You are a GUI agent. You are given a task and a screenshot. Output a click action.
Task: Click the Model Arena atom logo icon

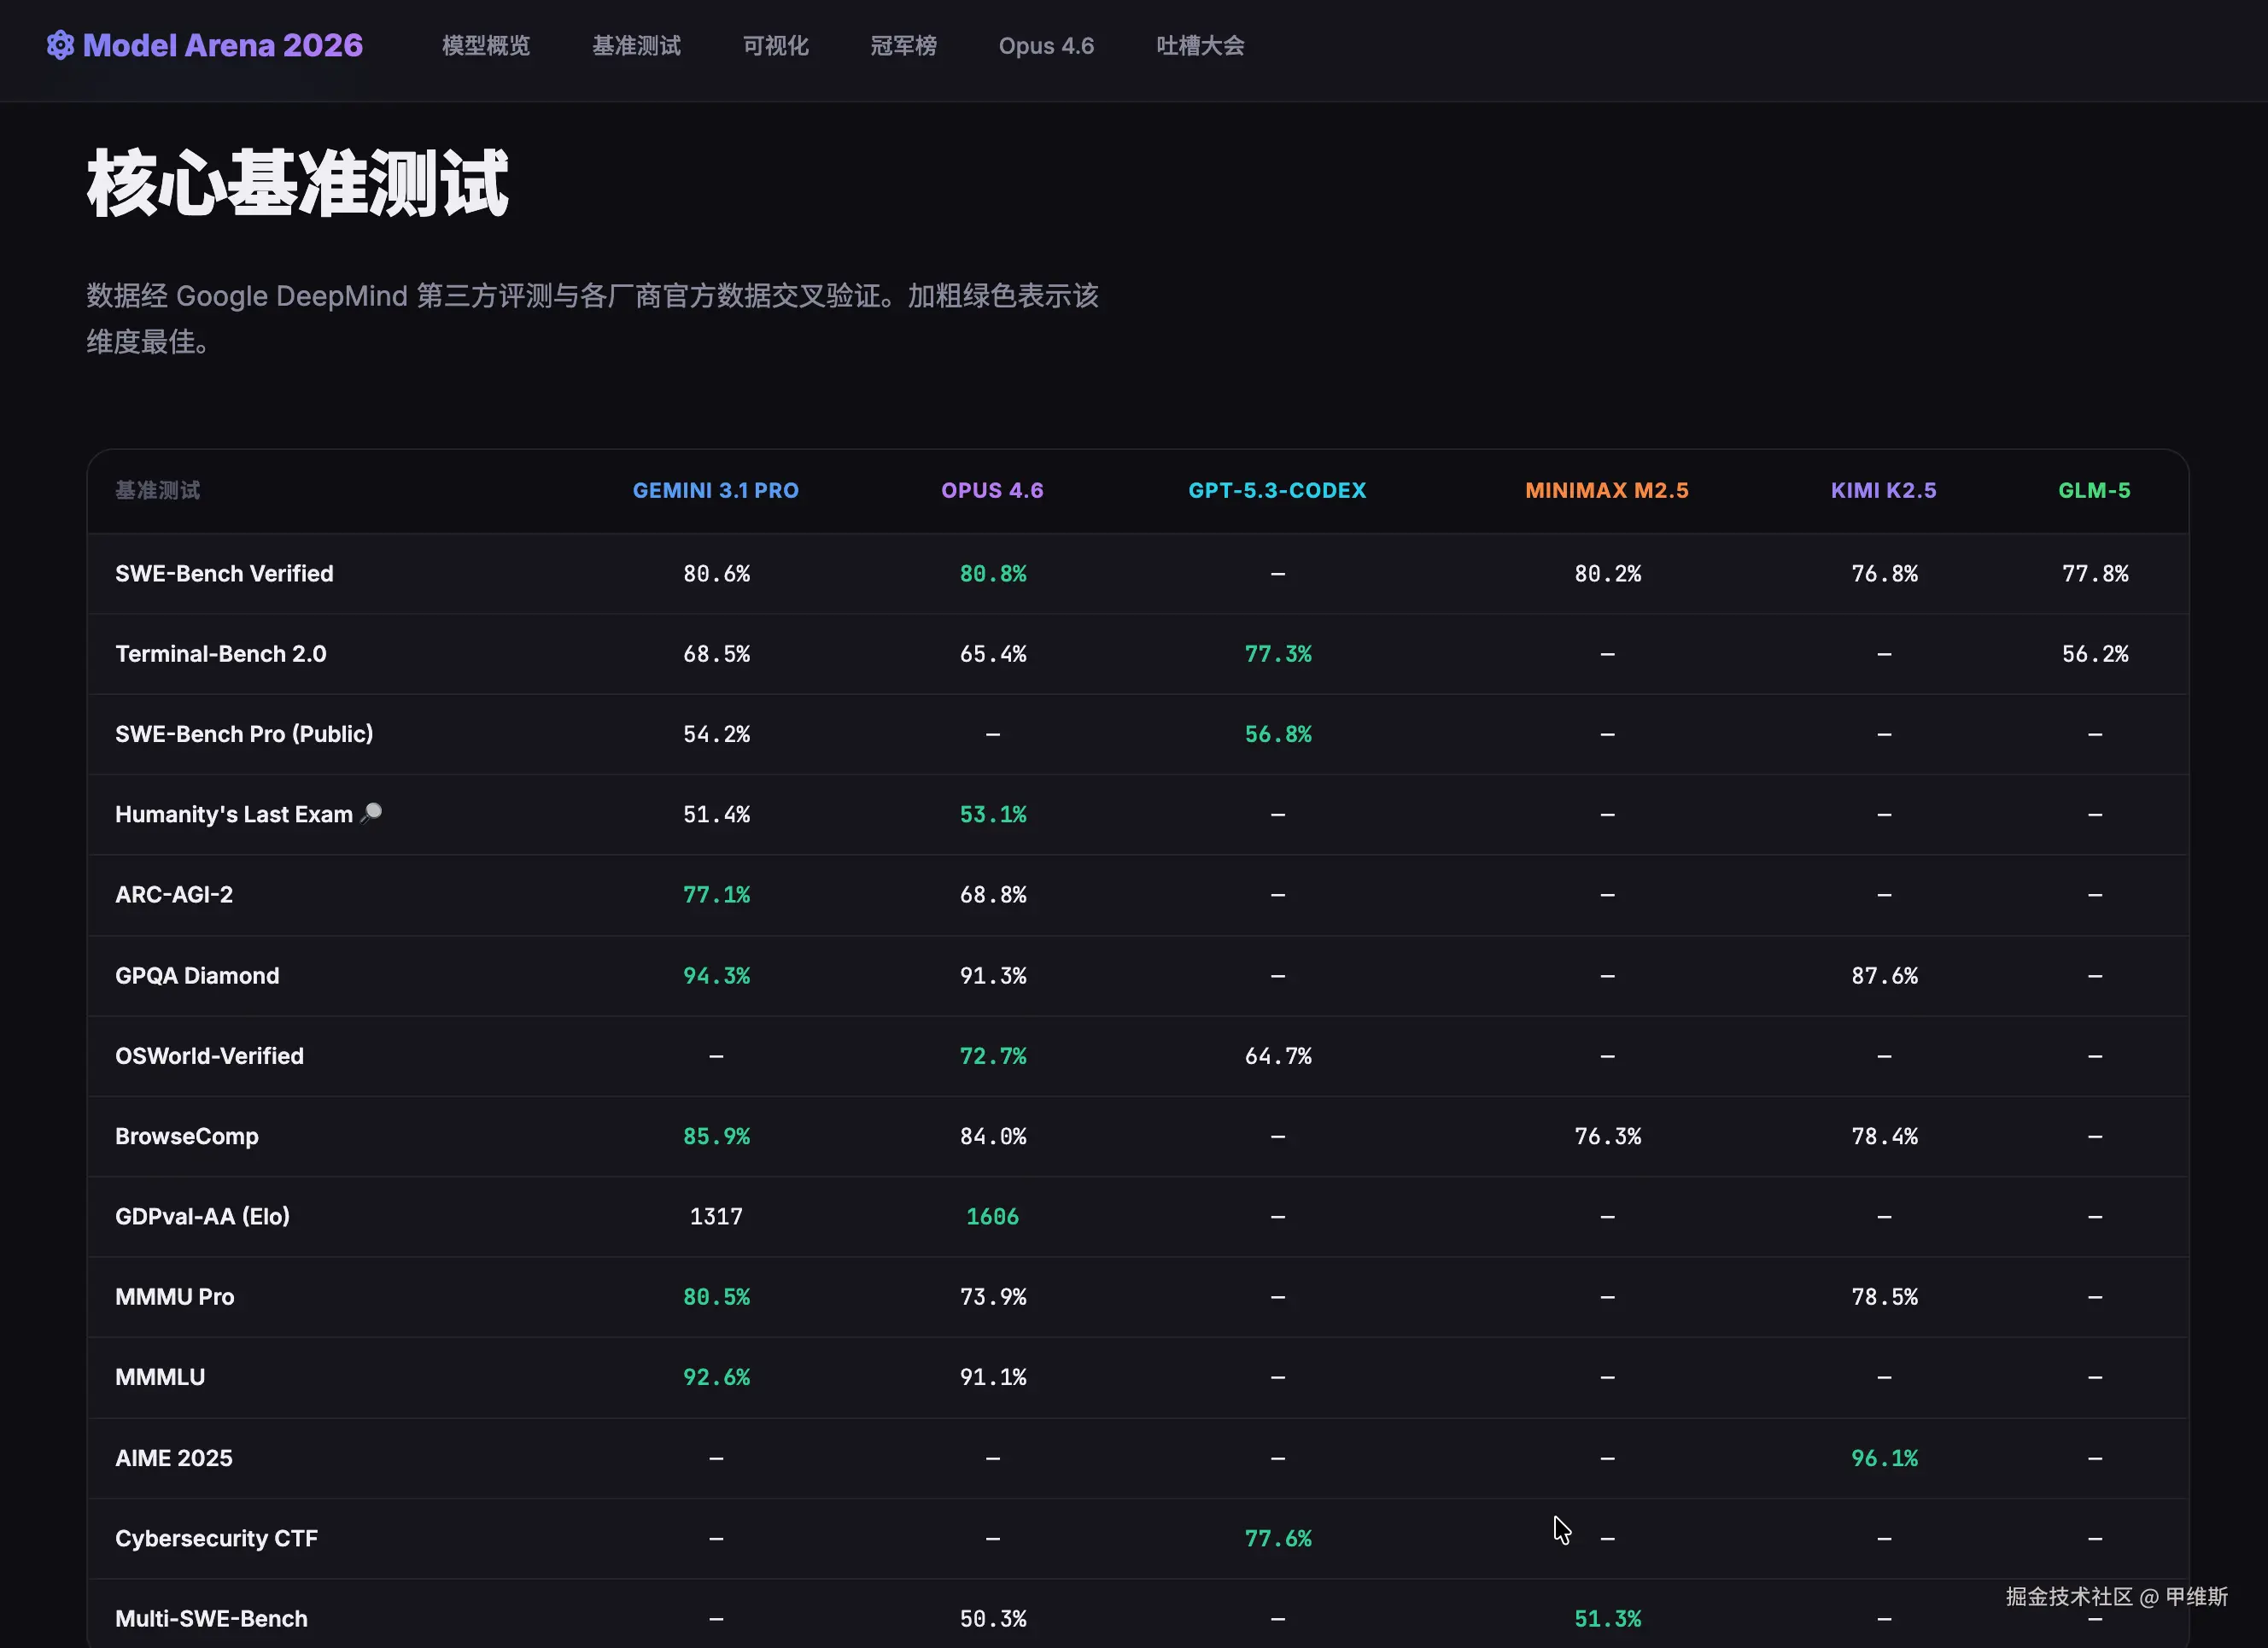tap(60, 45)
